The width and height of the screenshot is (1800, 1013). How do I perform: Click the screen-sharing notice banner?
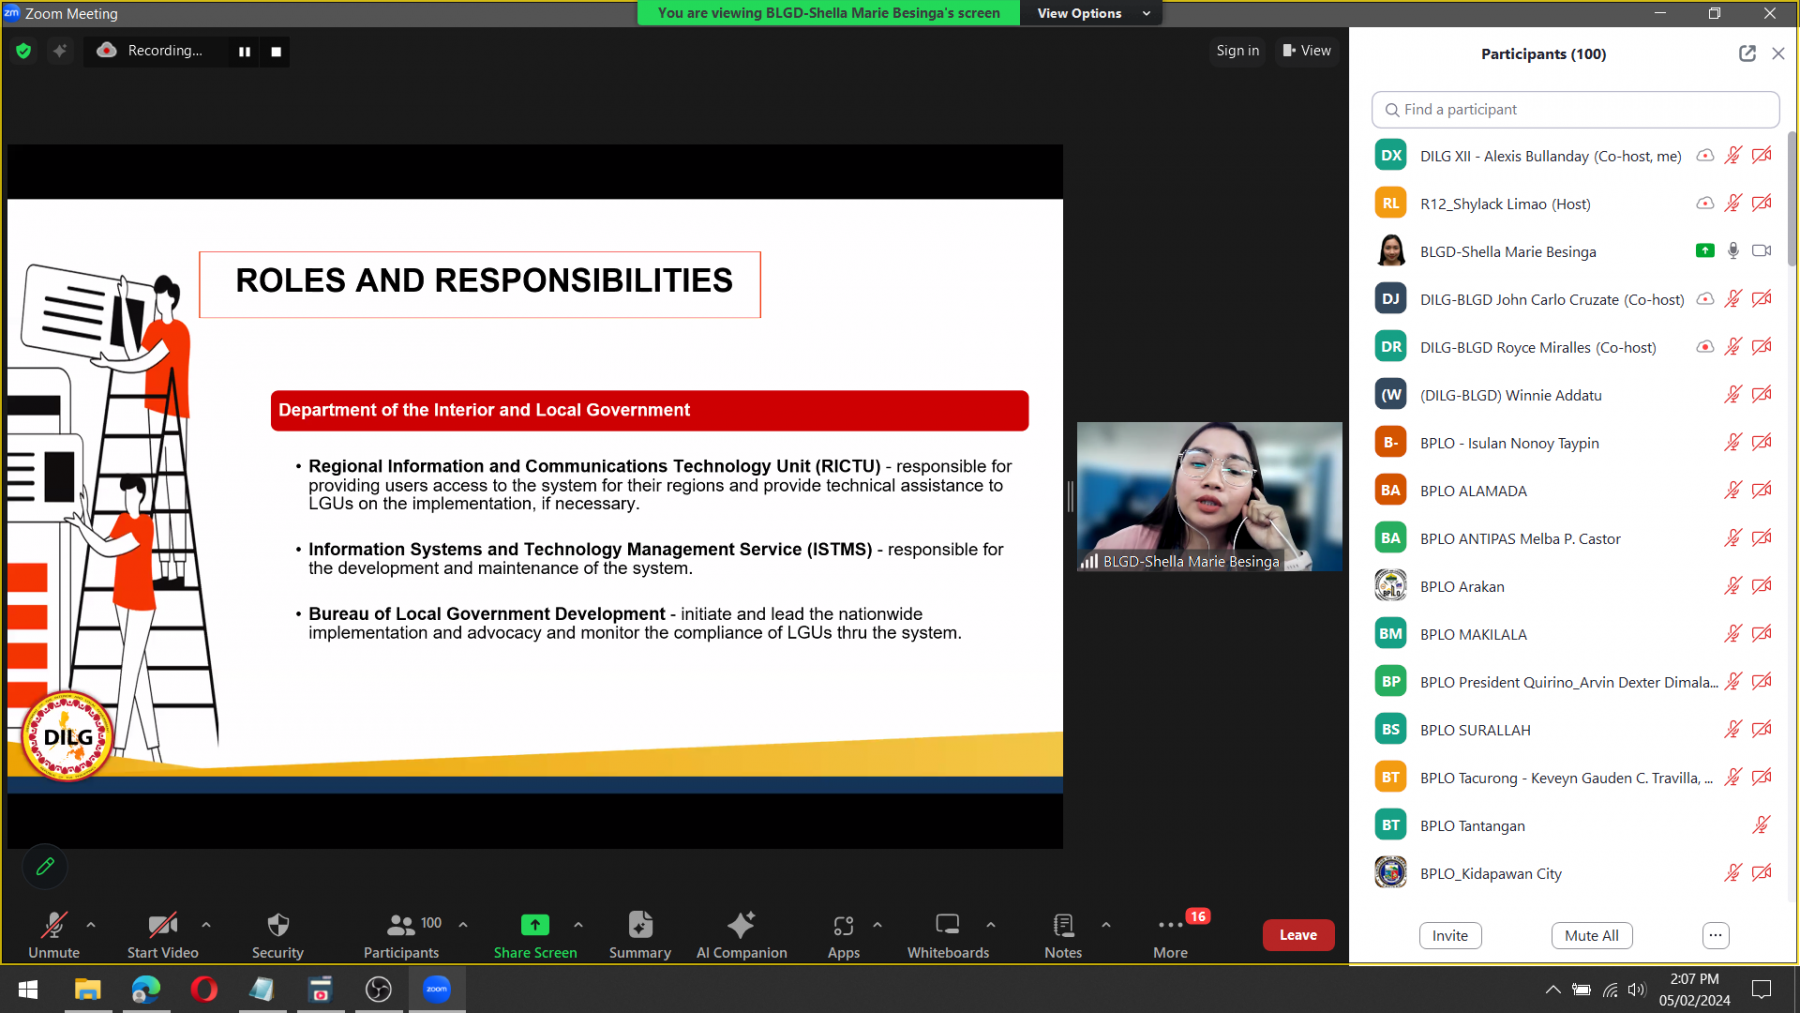click(829, 13)
